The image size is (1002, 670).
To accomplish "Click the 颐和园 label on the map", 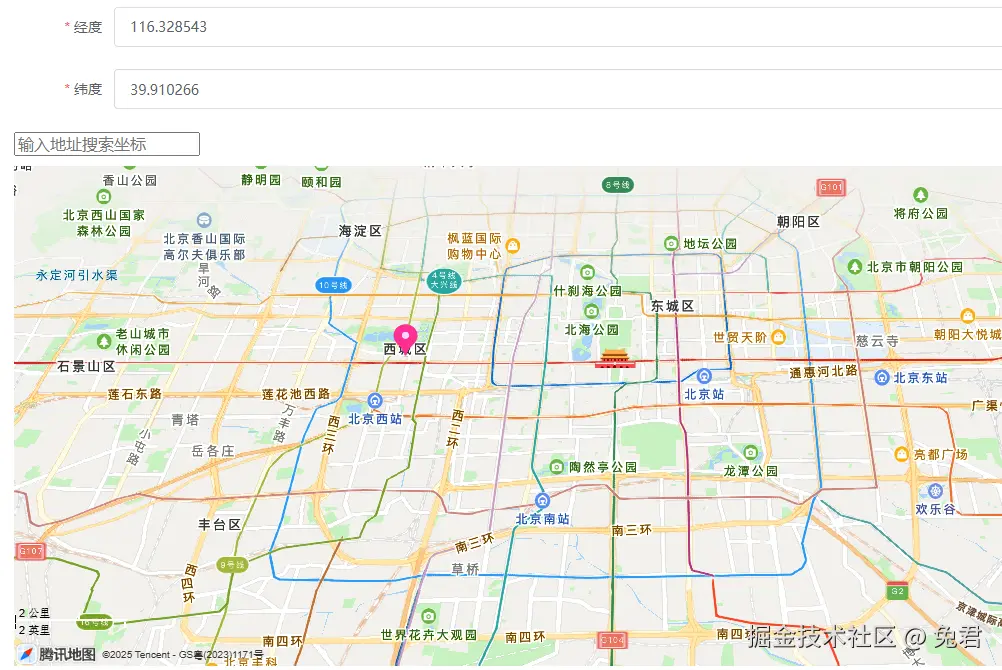I will pos(321,182).
